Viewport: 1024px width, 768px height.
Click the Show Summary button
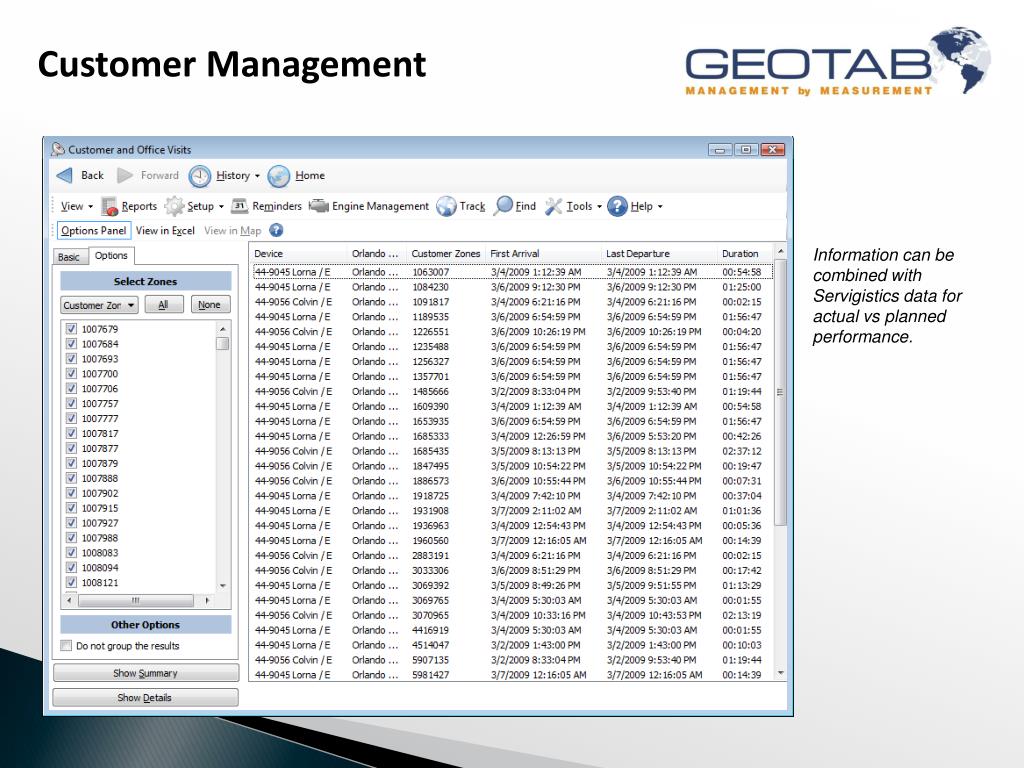click(x=146, y=673)
